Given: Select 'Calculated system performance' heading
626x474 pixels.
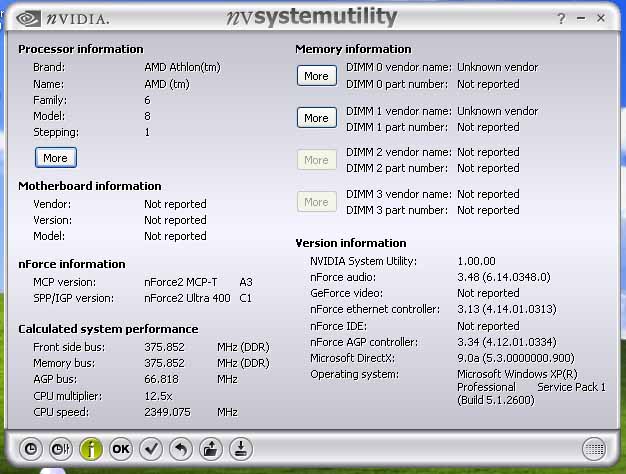Looking at the screenshot, I should [108, 329].
